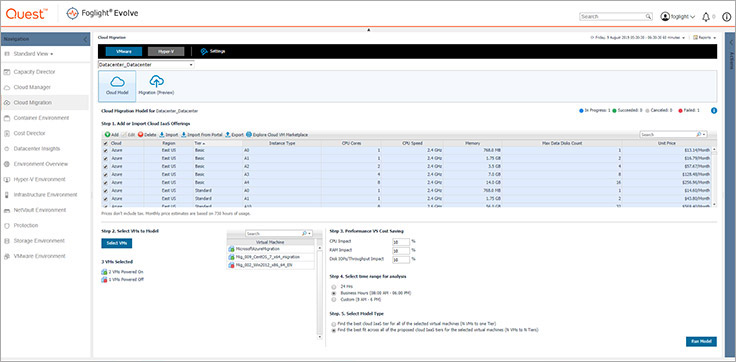
Task: Switch to the VMware tab
Action: click(123, 51)
